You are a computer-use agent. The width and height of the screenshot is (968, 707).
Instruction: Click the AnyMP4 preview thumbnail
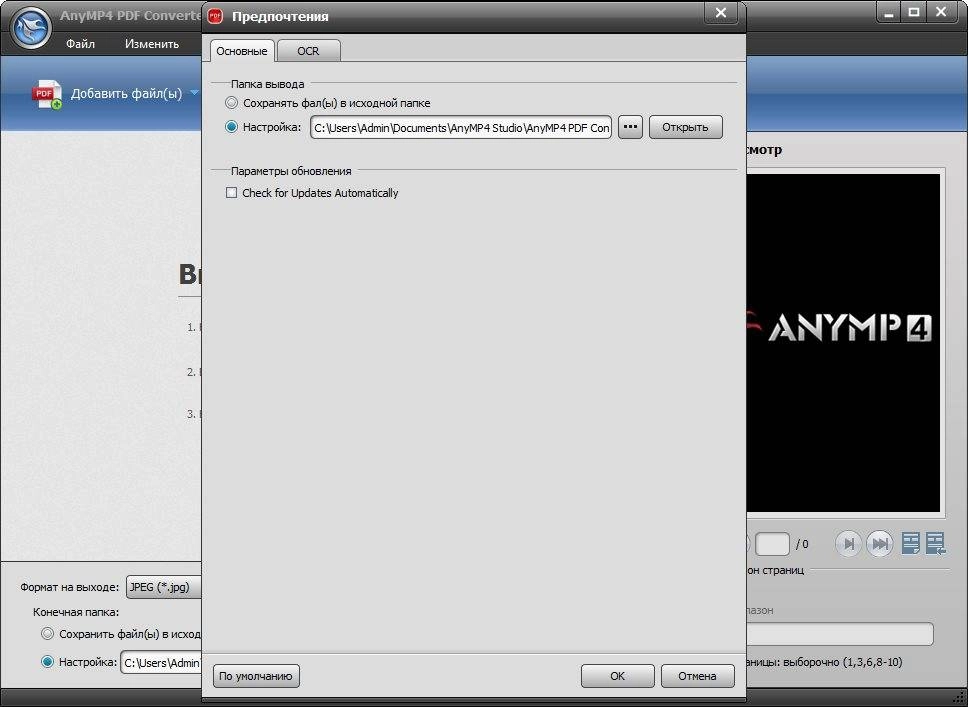tap(843, 343)
